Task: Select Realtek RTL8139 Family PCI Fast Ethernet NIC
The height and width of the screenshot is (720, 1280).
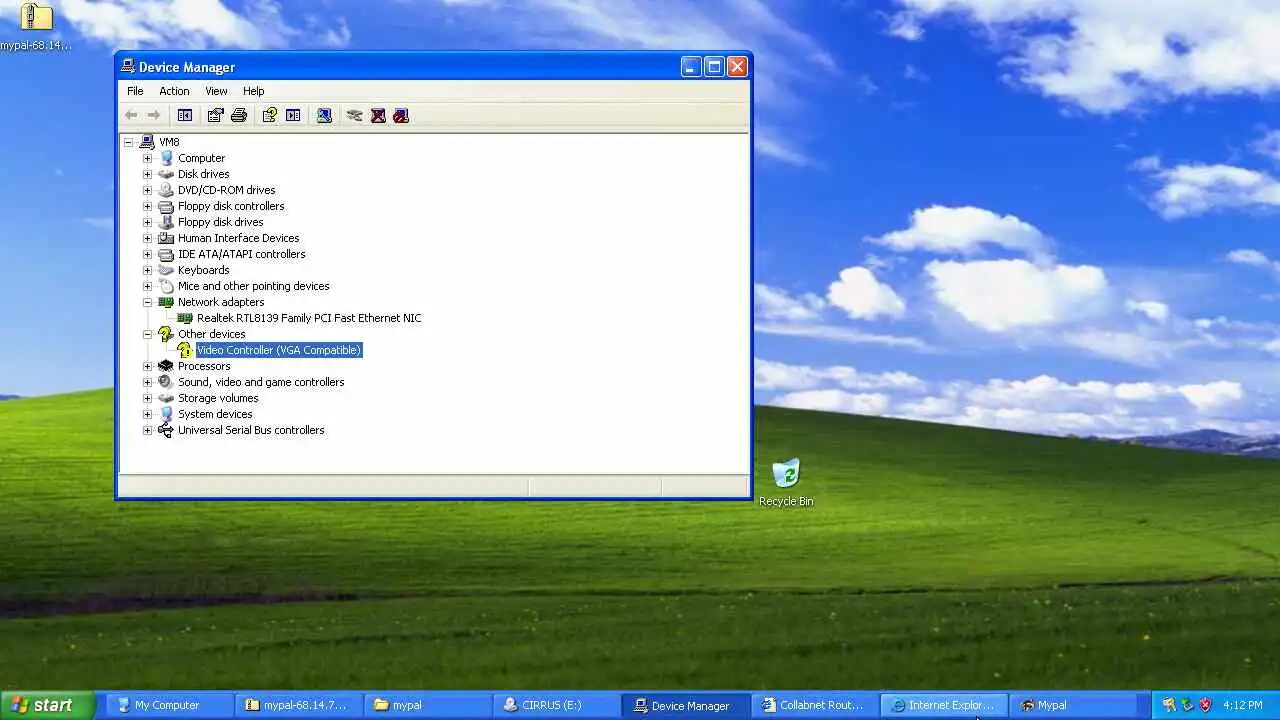Action: [309, 318]
